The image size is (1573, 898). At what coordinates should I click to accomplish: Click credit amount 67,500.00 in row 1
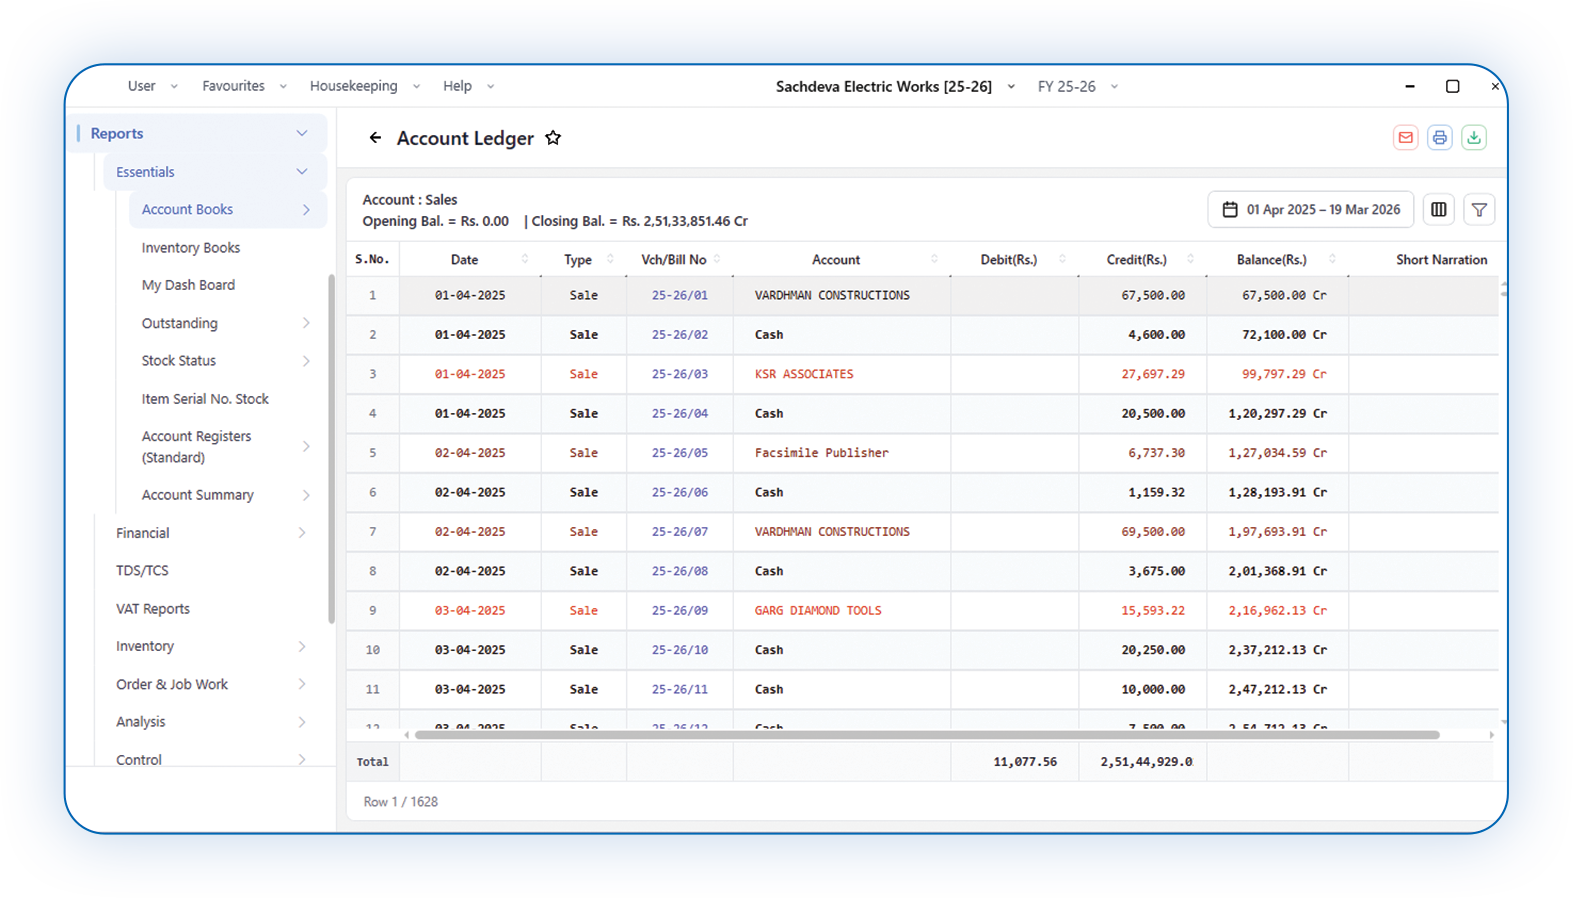(x=1153, y=296)
